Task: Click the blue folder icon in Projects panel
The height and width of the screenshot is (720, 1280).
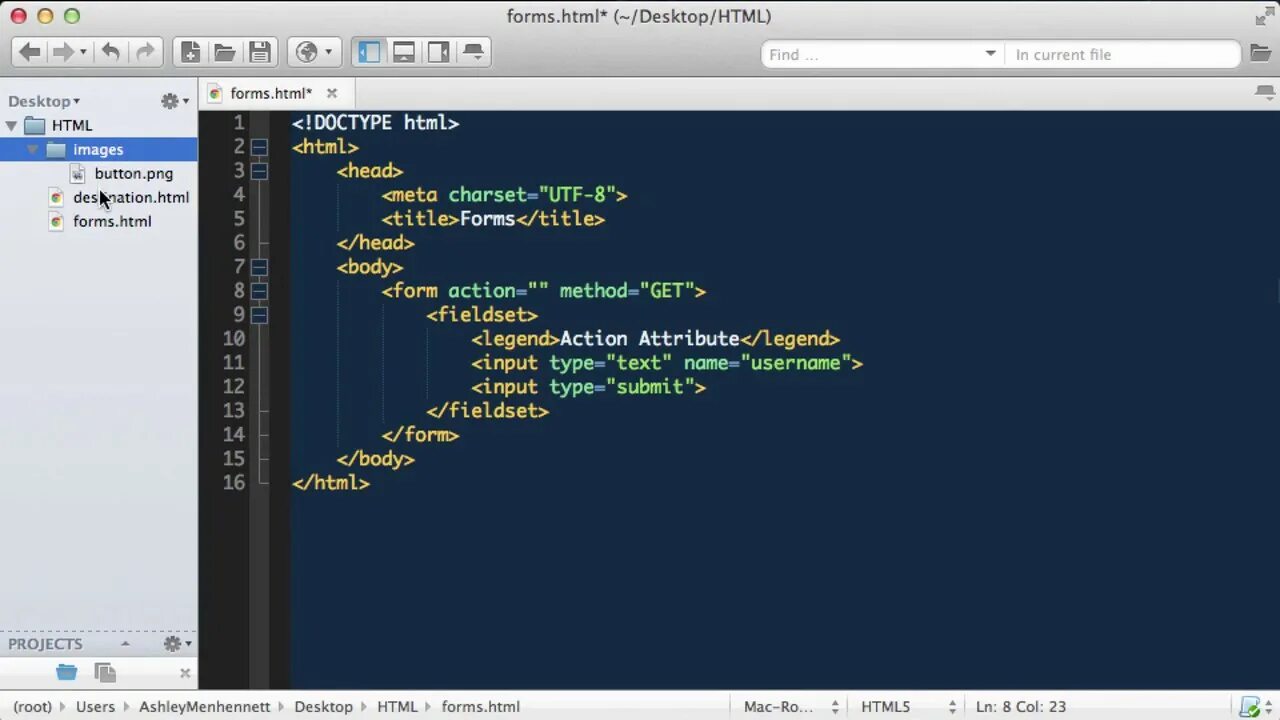Action: click(67, 673)
